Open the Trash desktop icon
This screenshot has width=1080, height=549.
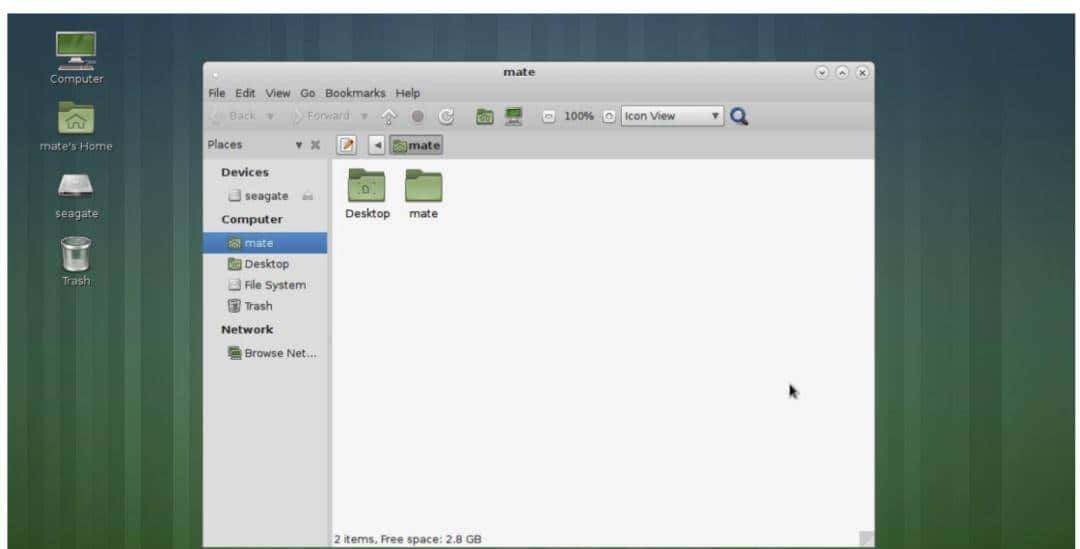tap(76, 262)
